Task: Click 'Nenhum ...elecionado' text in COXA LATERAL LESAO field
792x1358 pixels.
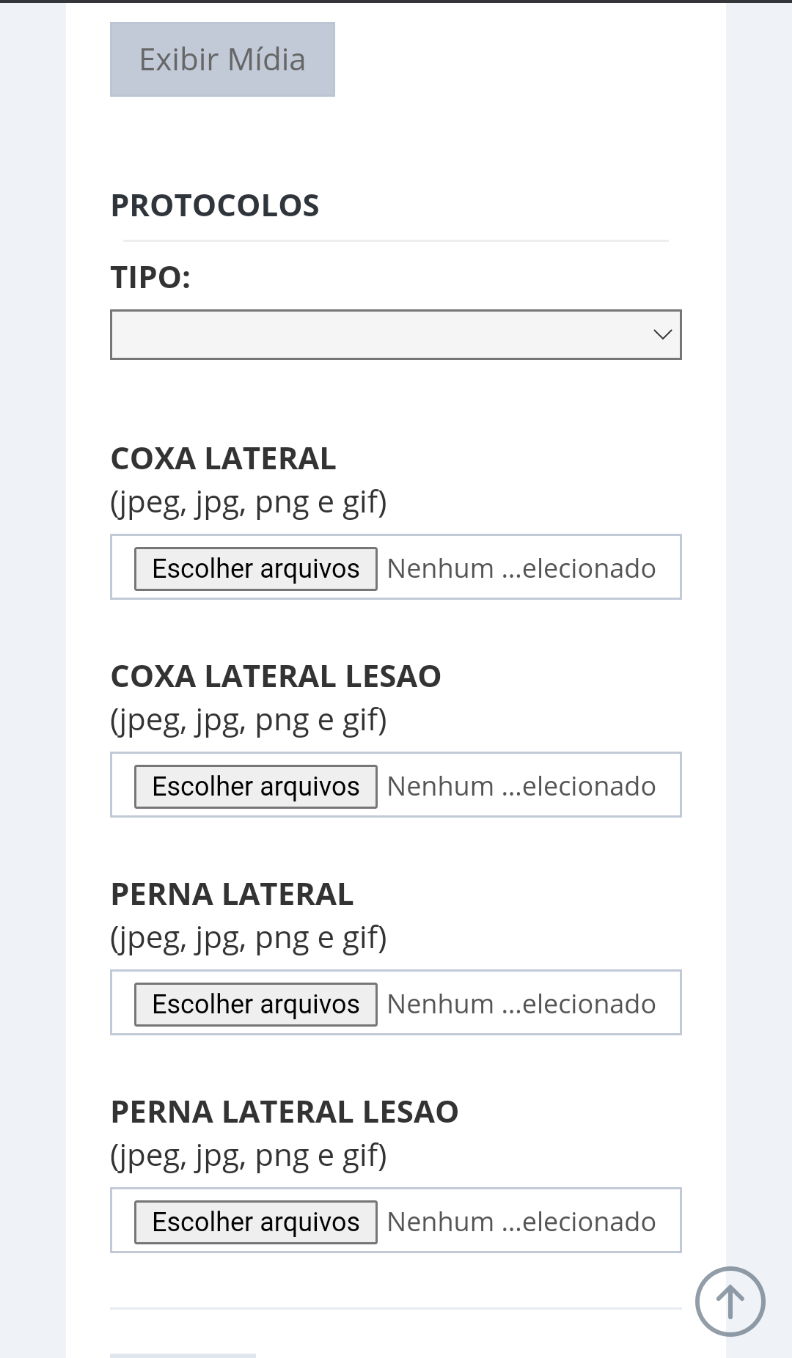Action: [521, 786]
